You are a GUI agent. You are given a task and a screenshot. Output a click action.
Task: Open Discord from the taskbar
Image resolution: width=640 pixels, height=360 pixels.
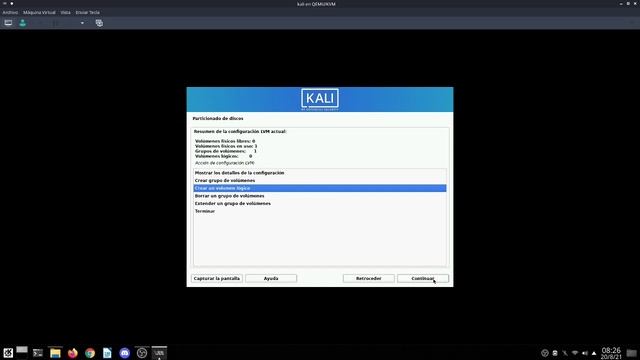pos(124,353)
